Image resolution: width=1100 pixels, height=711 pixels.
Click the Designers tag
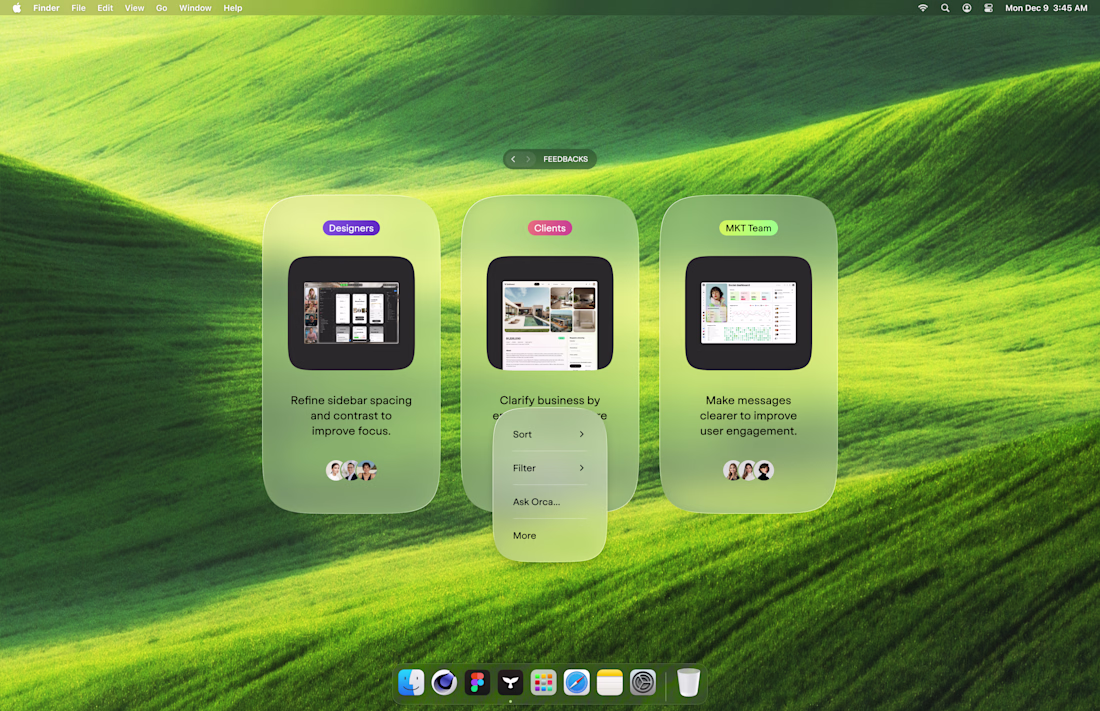coord(351,228)
